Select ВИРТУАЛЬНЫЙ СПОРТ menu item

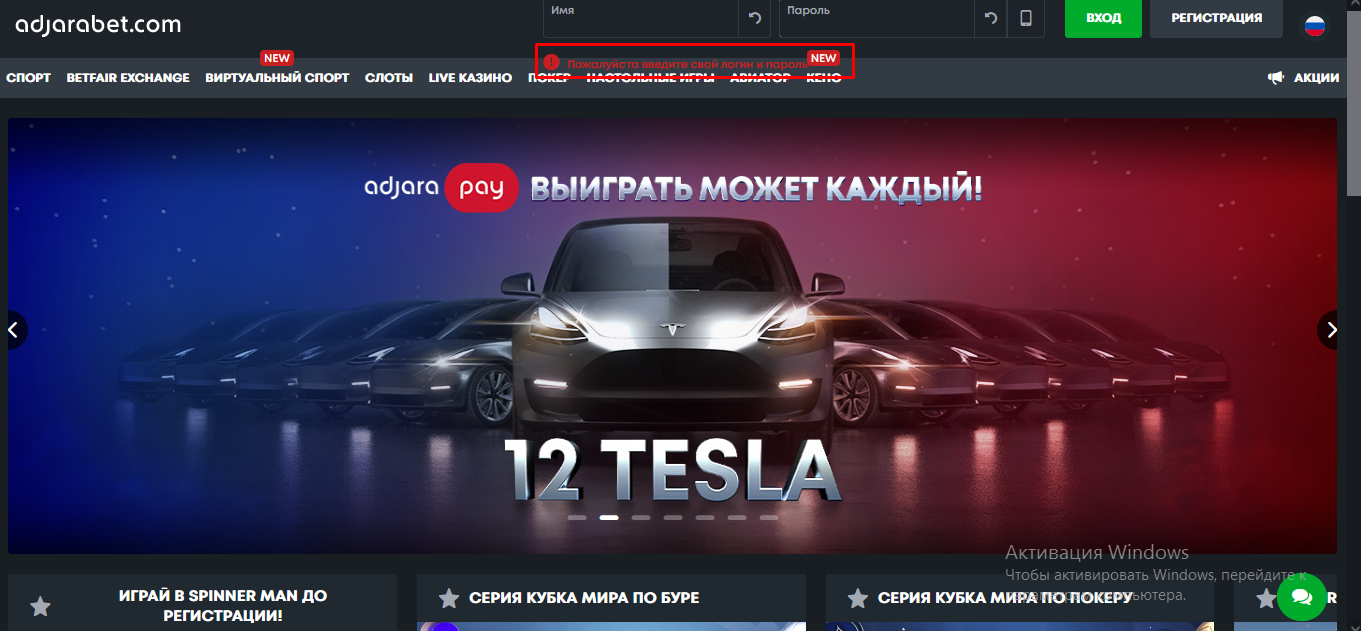[277, 78]
